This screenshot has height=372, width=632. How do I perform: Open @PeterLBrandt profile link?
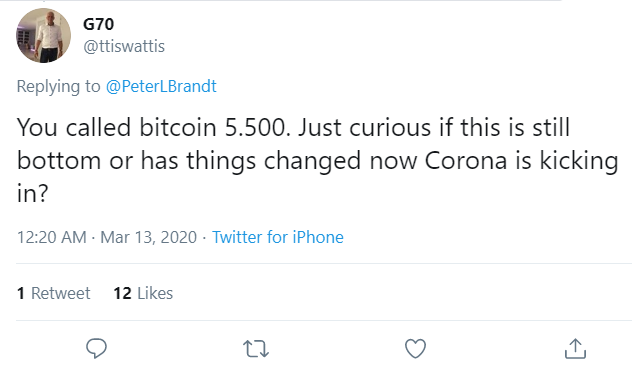click(x=161, y=86)
